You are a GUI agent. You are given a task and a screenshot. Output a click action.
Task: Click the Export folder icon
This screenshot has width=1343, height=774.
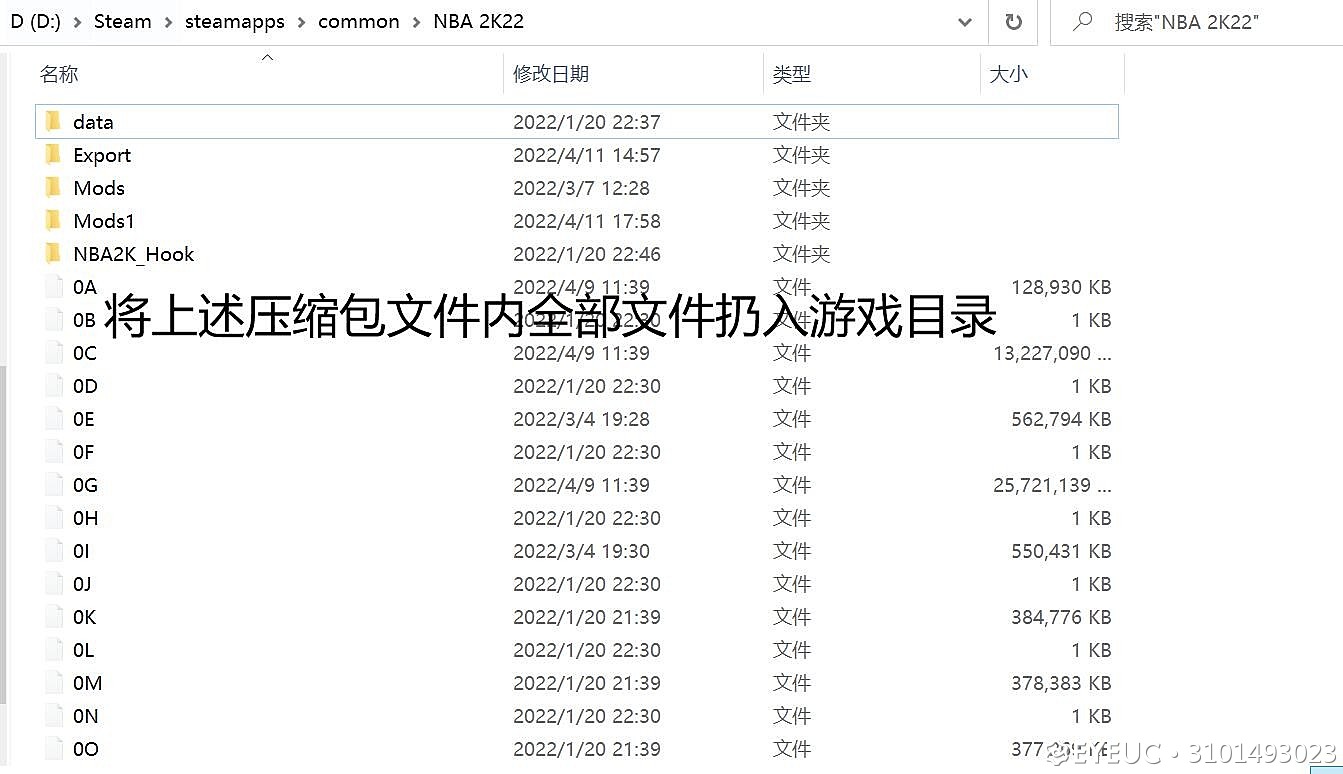point(53,155)
